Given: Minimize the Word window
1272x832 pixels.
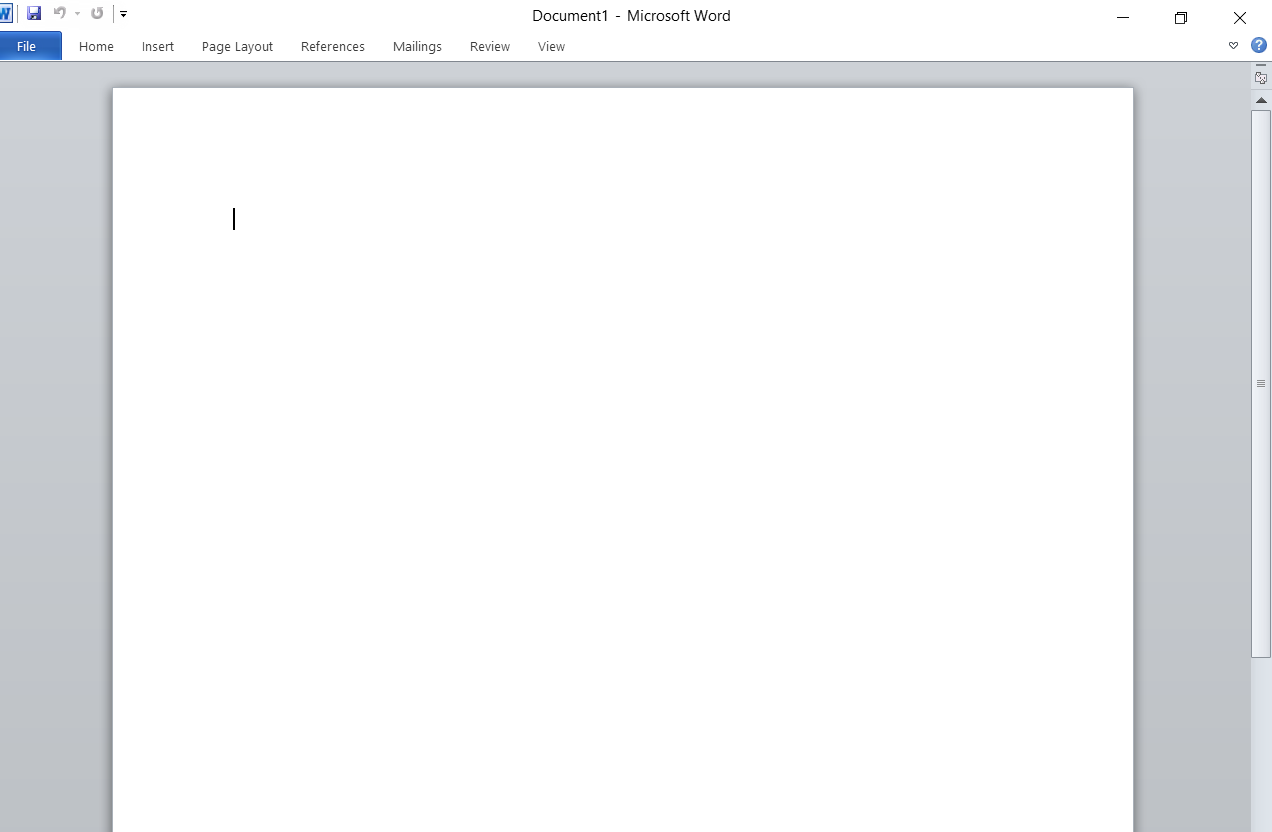Looking at the screenshot, I should click(x=1123, y=17).
